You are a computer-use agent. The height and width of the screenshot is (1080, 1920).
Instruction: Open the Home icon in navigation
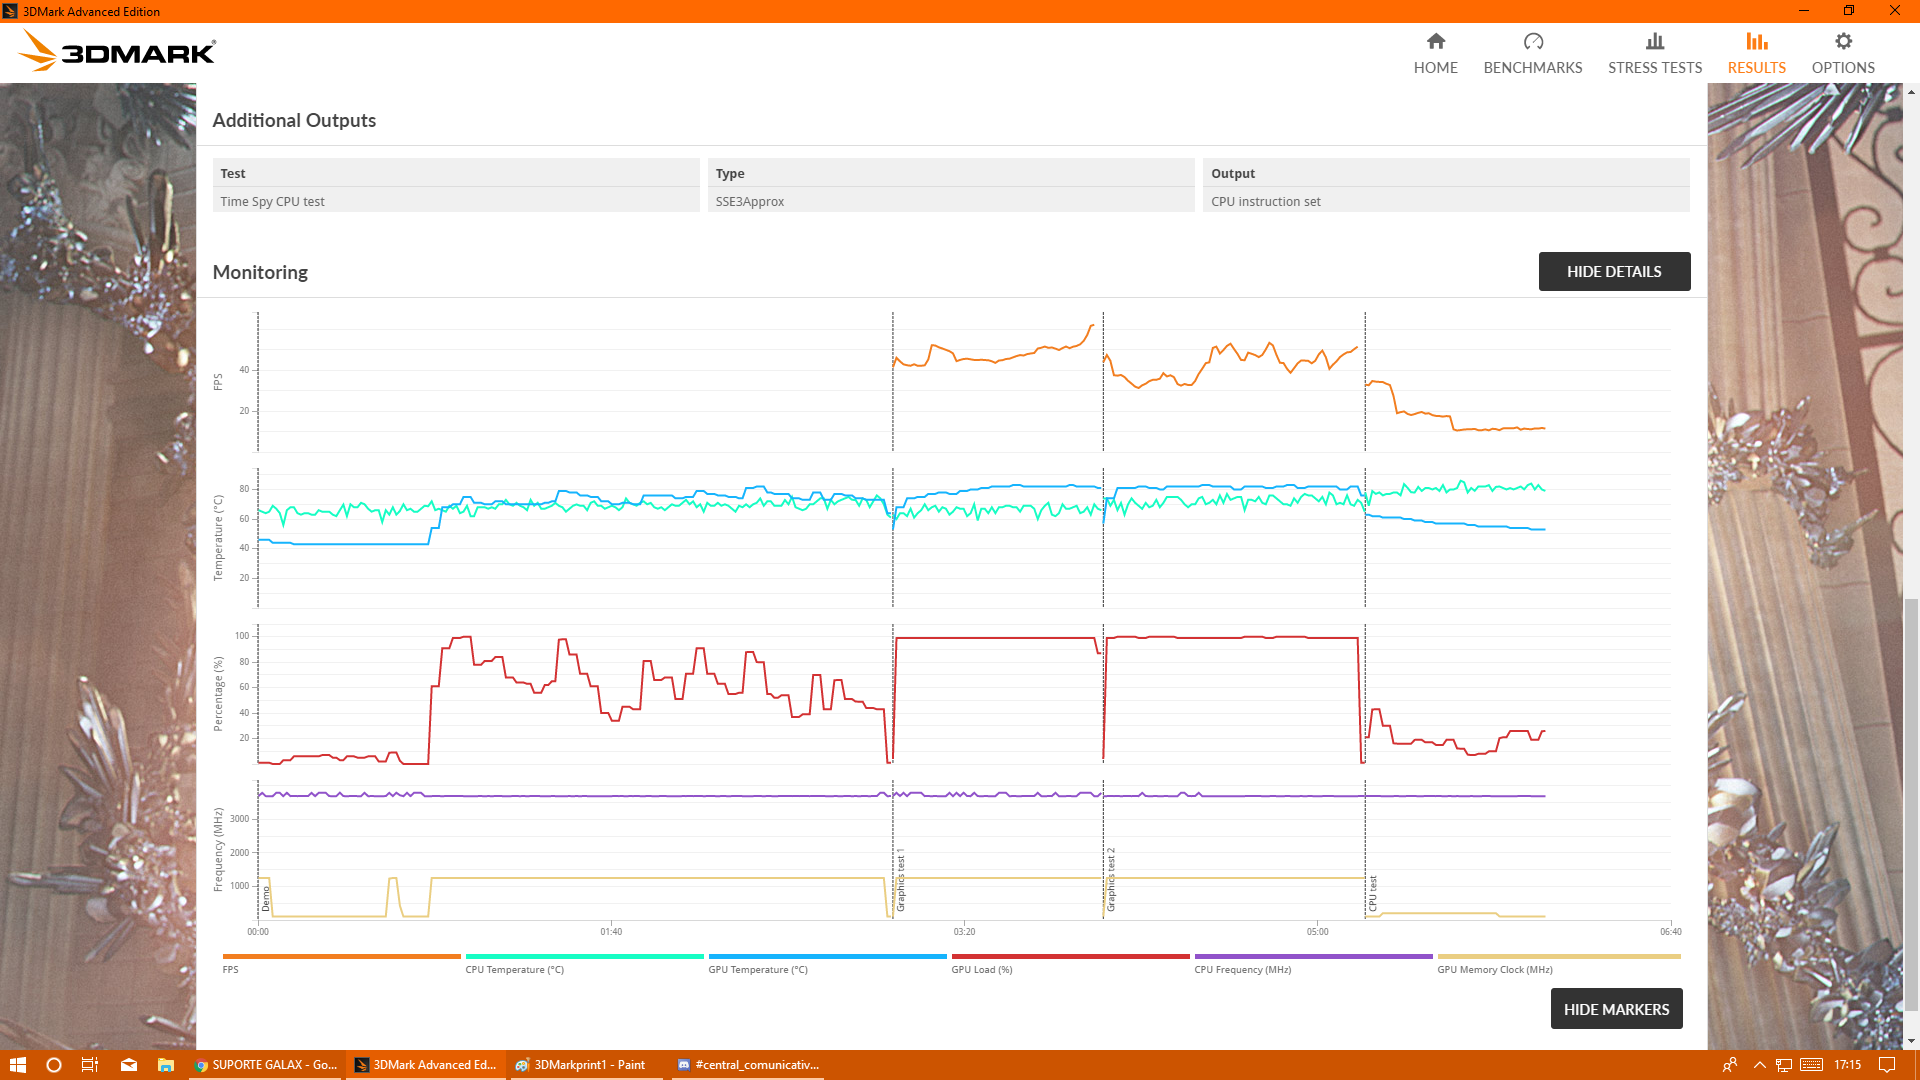pyautogui.click(x=1435, y=41)
